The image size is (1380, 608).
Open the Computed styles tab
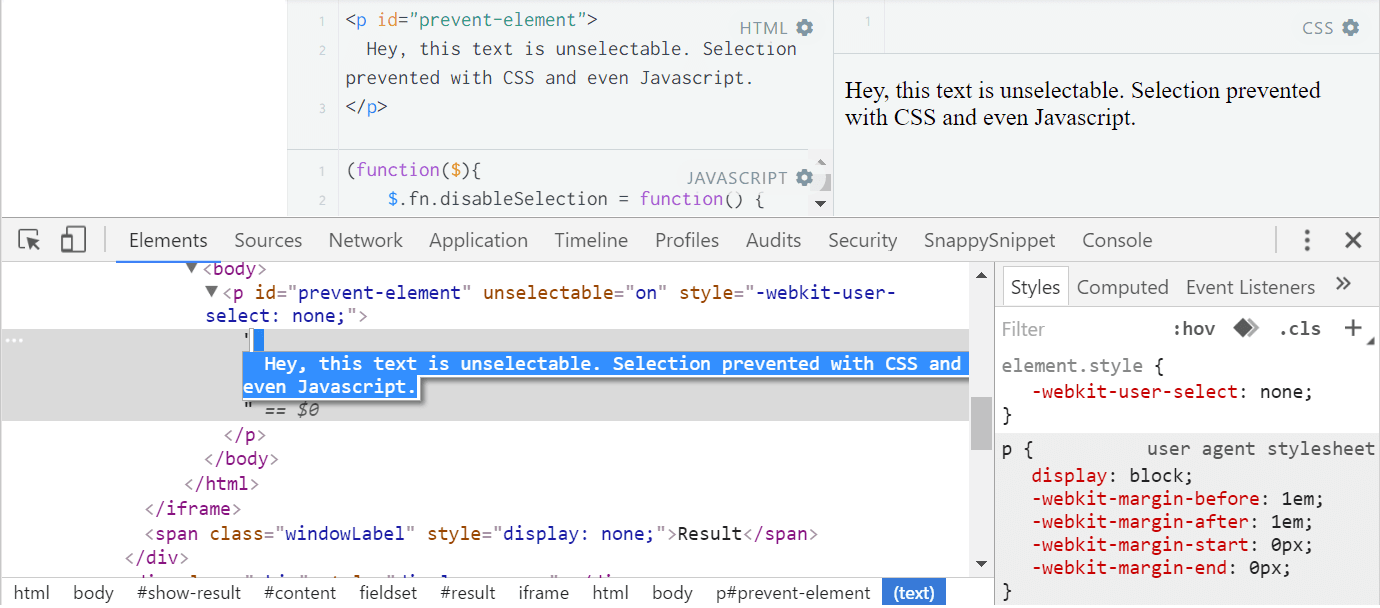(1122, 287)
